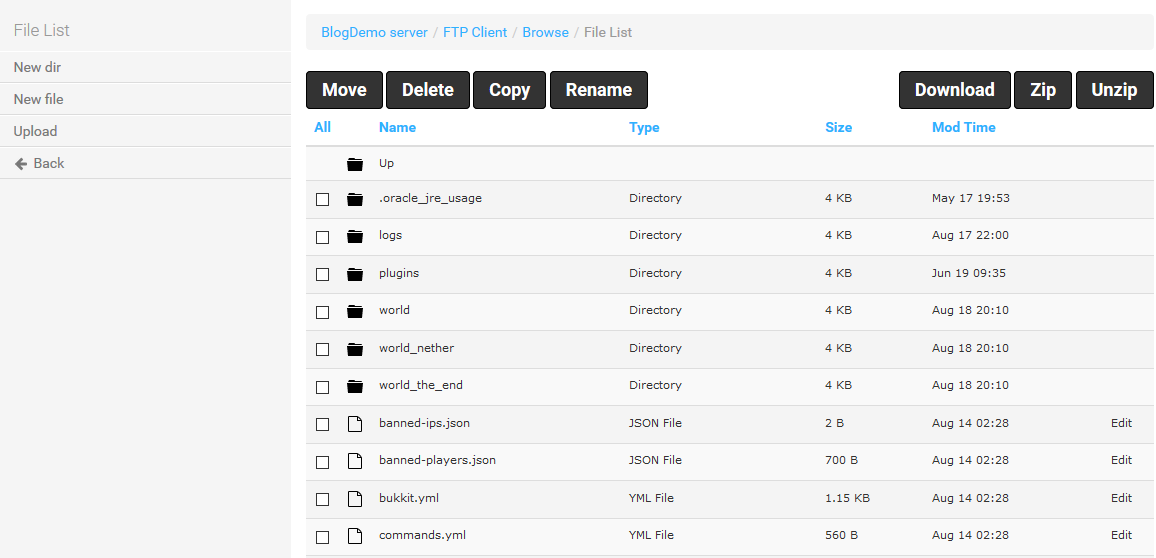Open the world_the_end directory name
This screenshot has width=1156, height=558.
point(421,385)
